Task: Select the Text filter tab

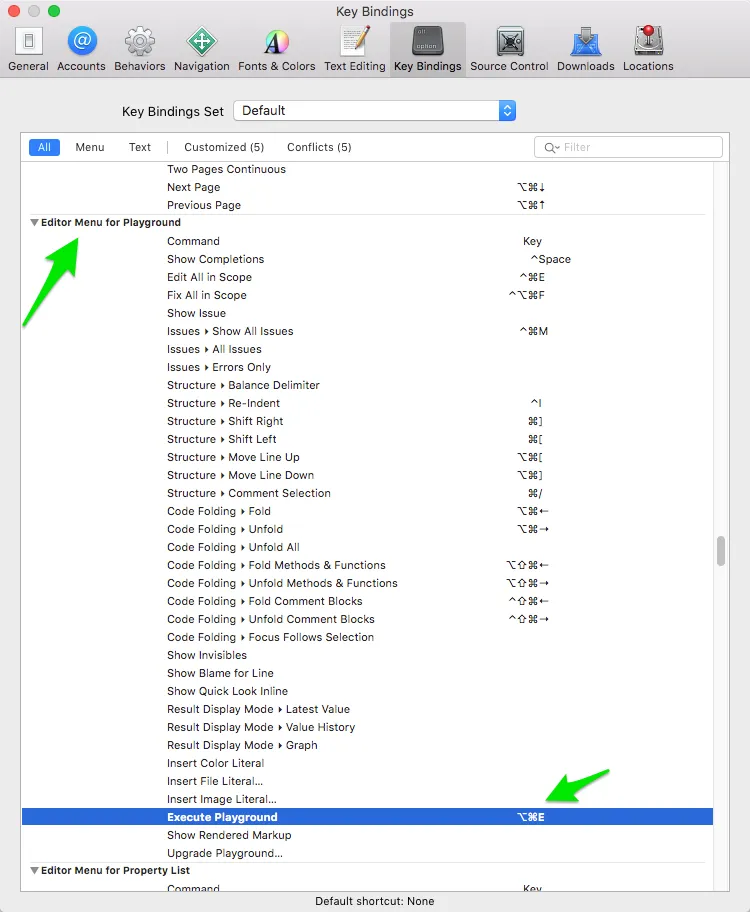Action: (140, 147)
